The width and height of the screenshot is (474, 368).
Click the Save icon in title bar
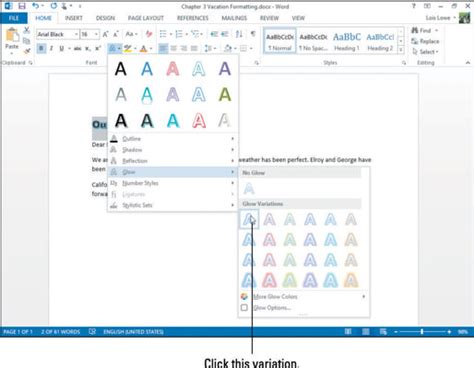tap(22, 6)
